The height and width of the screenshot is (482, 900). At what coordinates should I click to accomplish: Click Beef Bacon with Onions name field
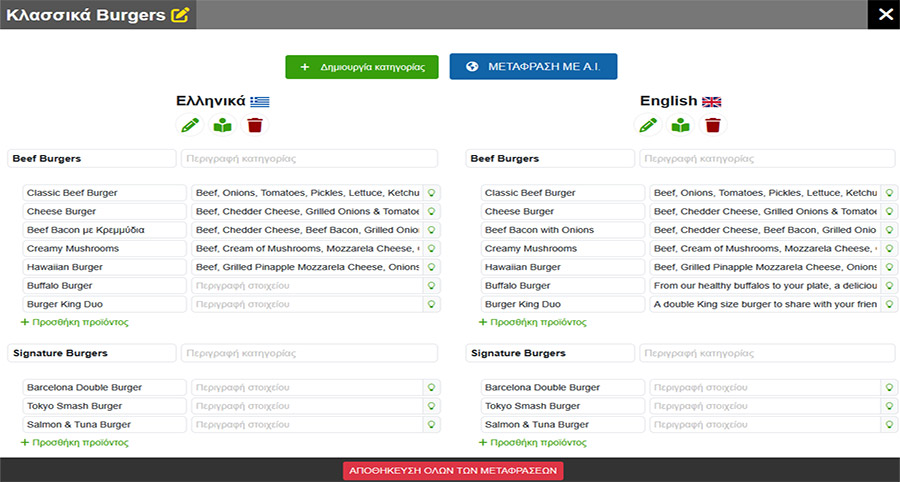pyautogui.click(x=562, y=230)
